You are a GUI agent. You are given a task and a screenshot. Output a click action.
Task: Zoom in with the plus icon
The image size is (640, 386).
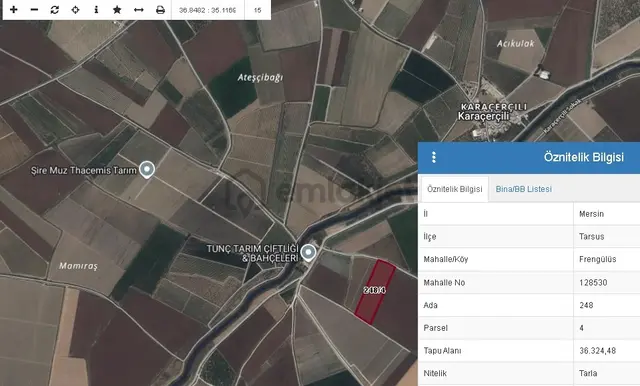pyautogui.click(x=13, y=9)
